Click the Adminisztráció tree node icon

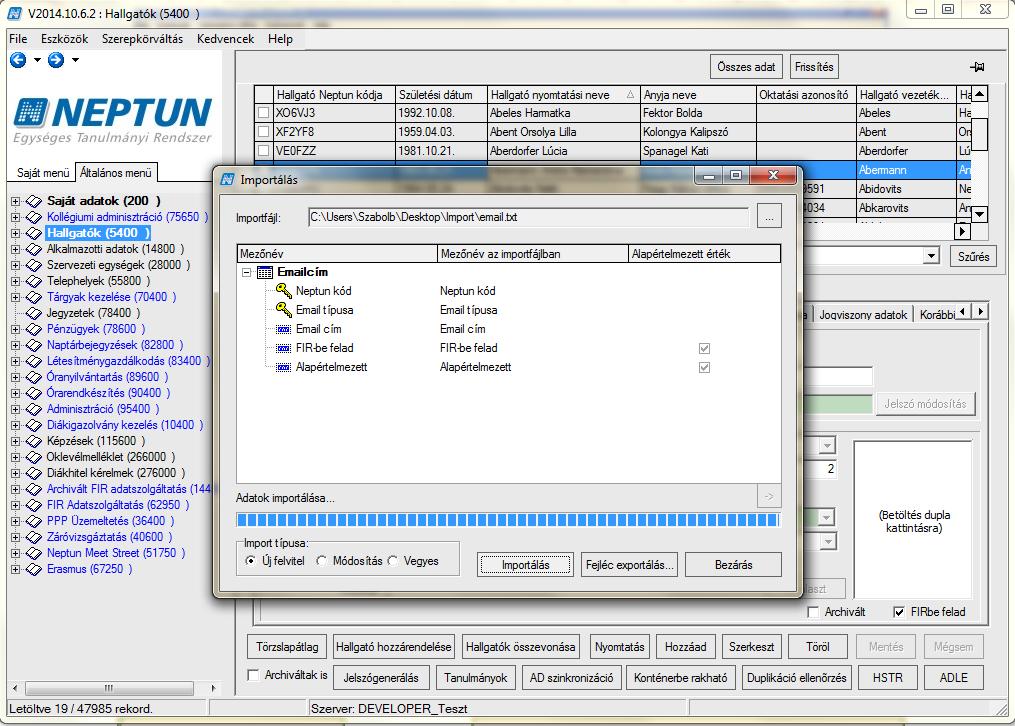tap(34, 410)
